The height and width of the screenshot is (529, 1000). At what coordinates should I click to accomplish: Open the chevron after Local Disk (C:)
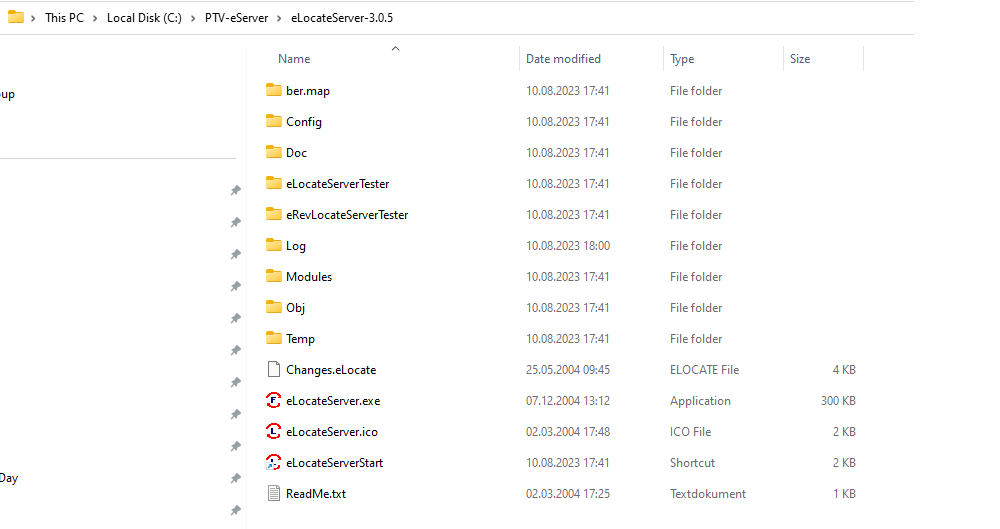point(194,18)
